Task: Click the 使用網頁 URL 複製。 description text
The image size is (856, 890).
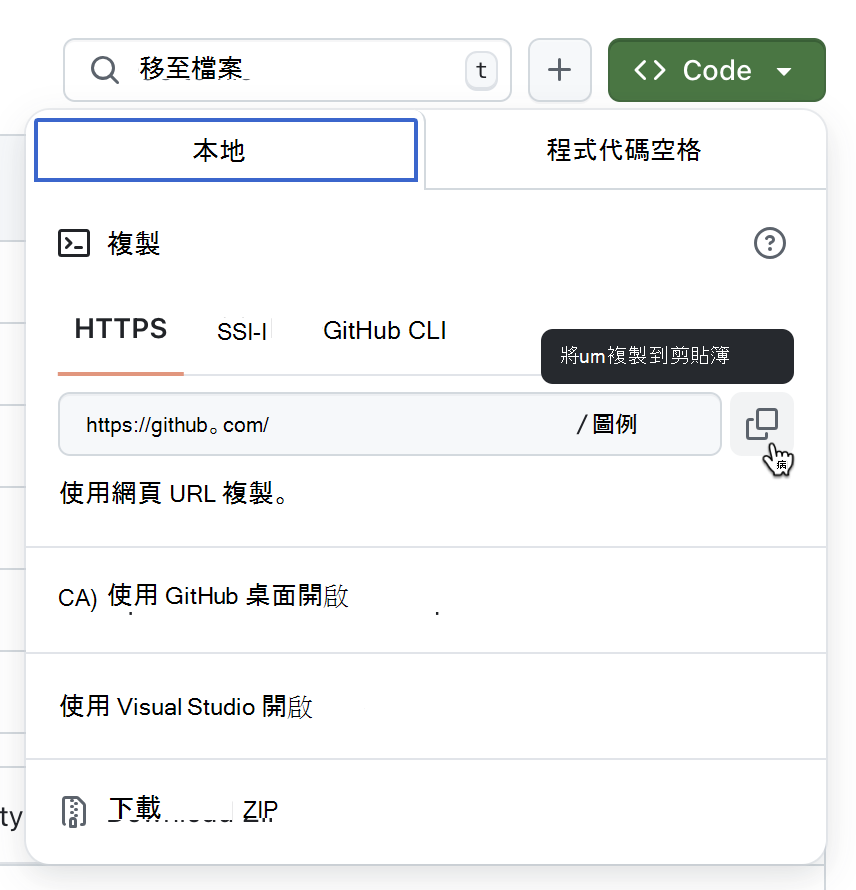Action: (x=174, y=493)
